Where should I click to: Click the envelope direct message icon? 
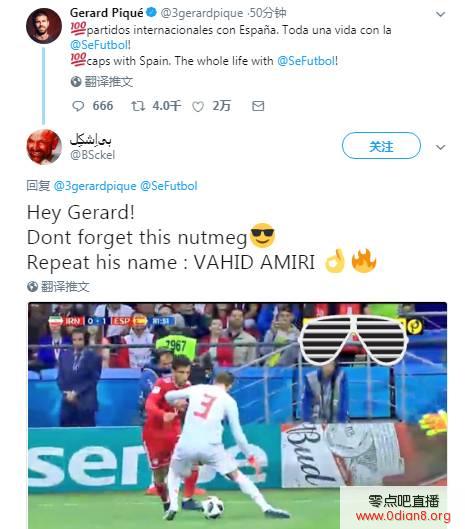[258, 106]
